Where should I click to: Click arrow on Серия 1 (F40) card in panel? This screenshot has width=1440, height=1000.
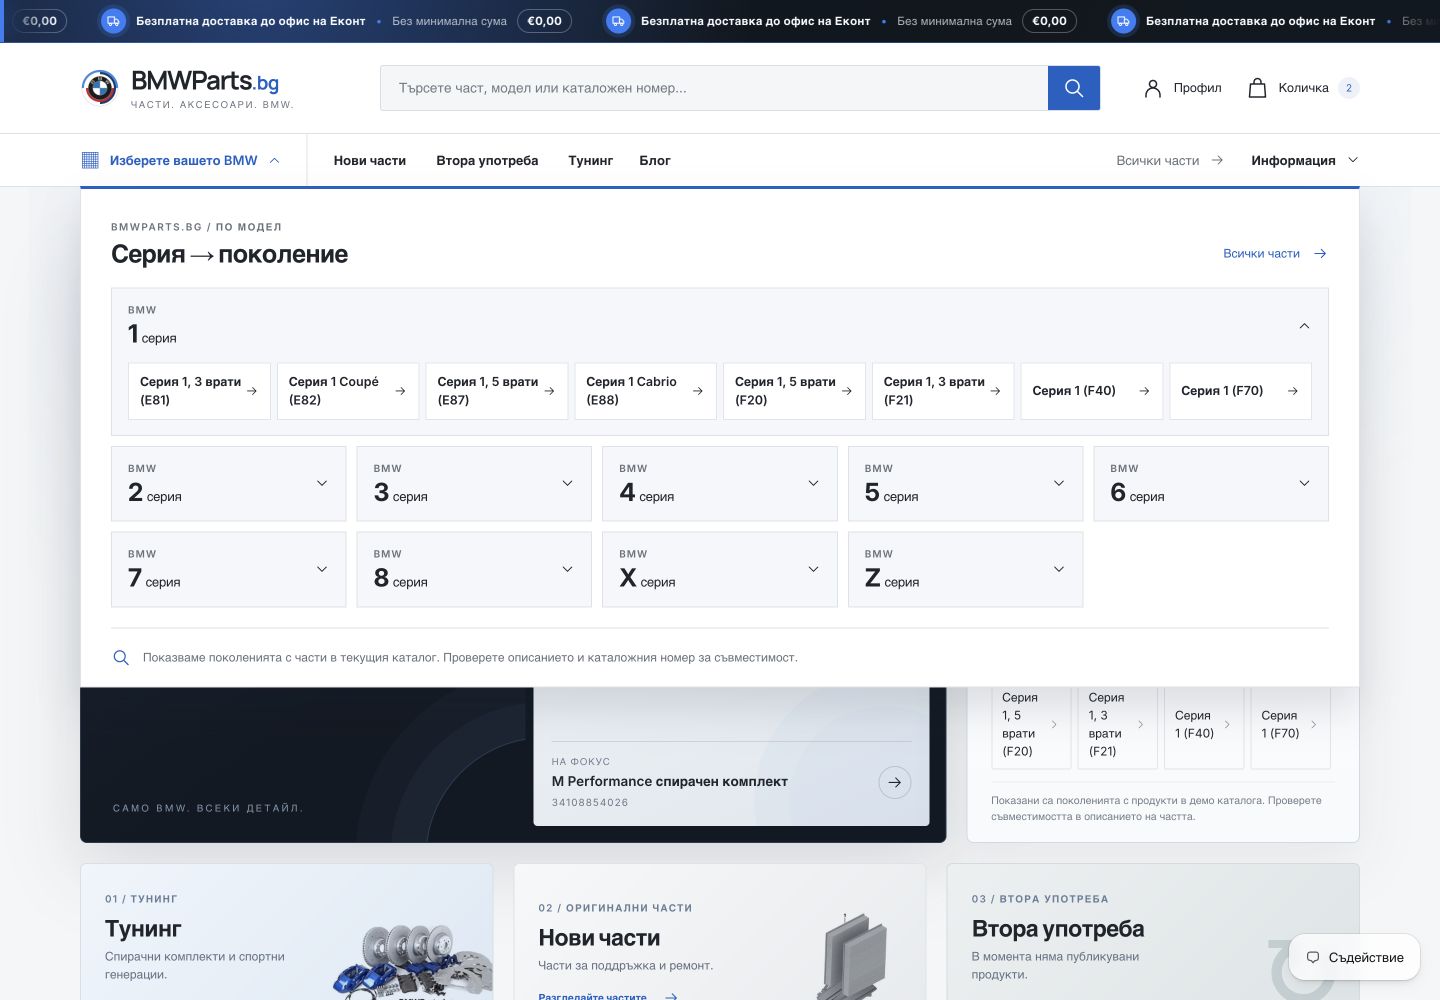pos(1144,391)
